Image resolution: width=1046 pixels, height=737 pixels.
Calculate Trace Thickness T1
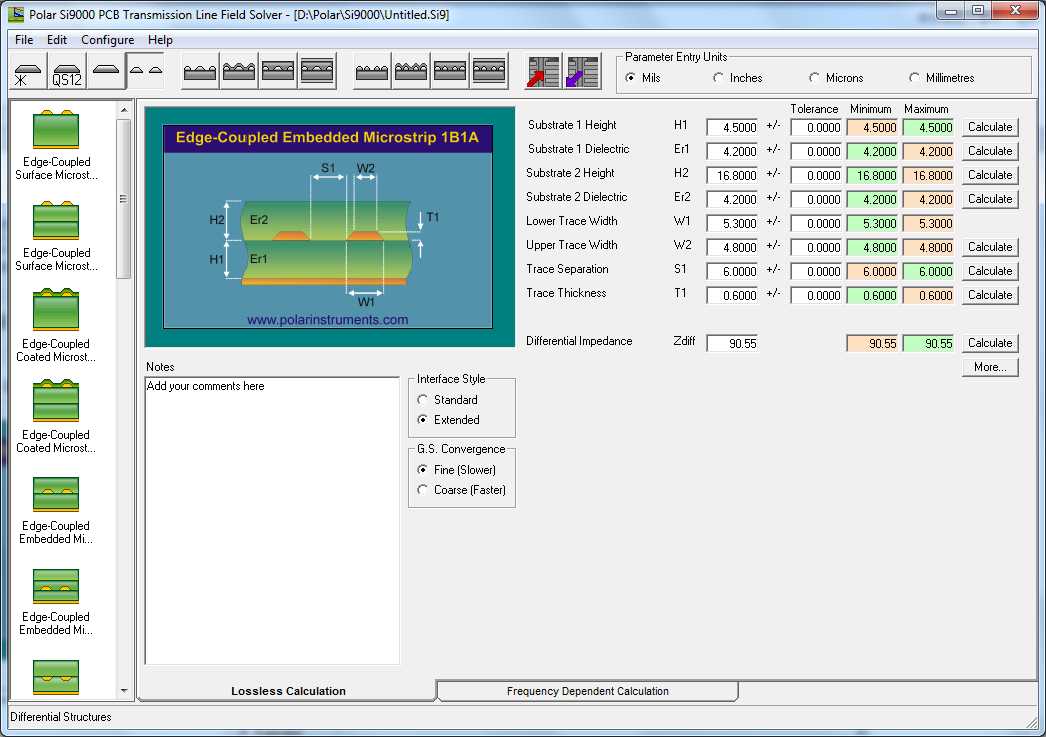click(990, 295)
